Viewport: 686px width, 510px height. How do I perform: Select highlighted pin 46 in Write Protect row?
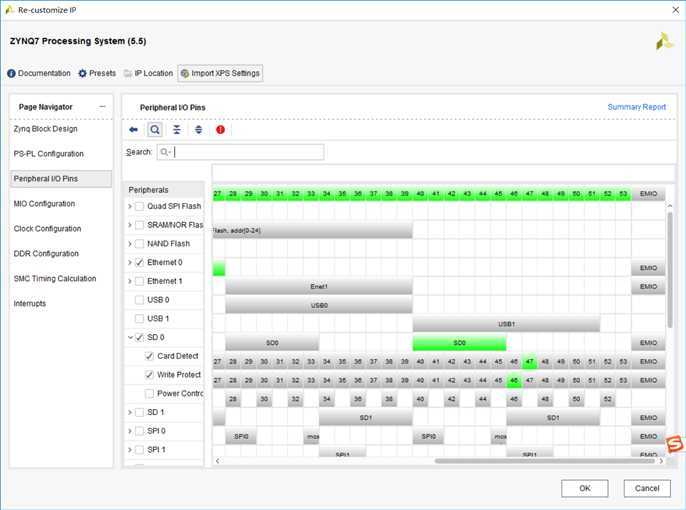coord(514,381)
